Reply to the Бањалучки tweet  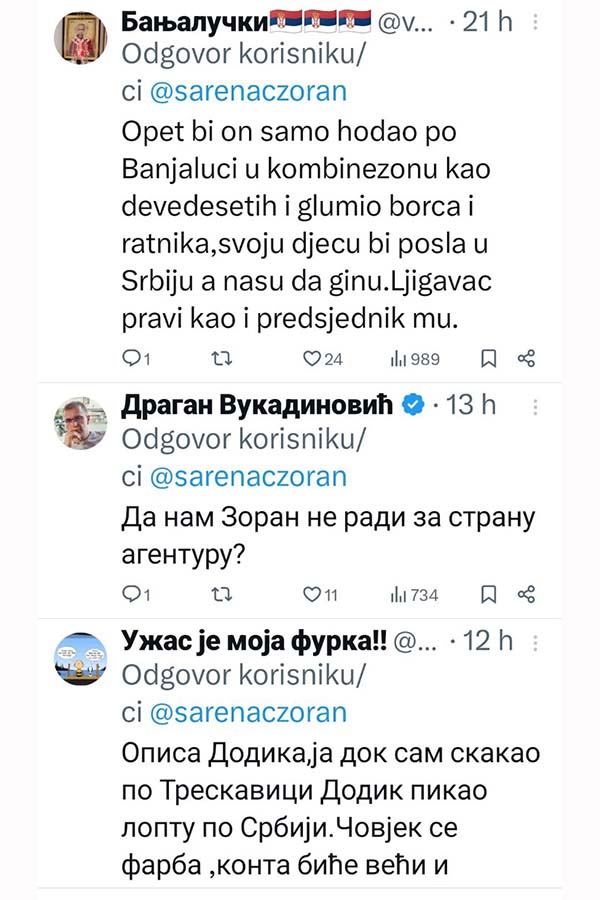(130, 357)
